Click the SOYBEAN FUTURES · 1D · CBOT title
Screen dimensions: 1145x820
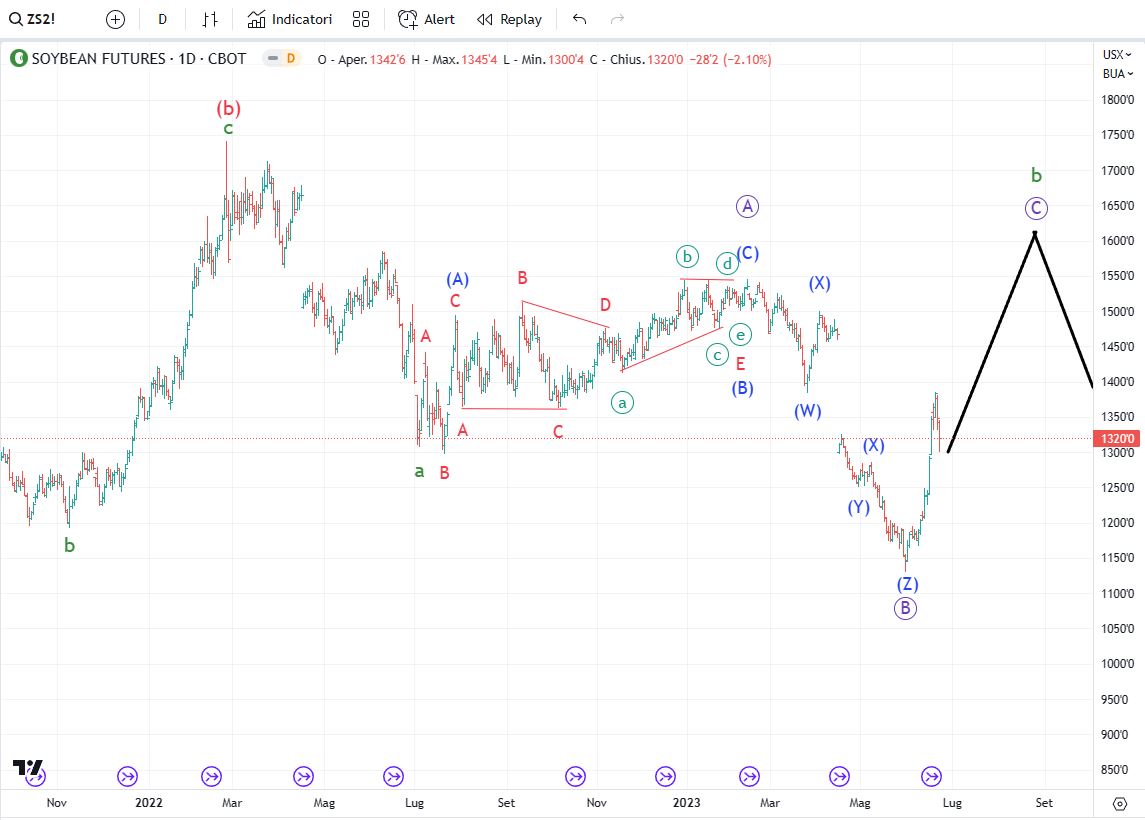(139, 58)
